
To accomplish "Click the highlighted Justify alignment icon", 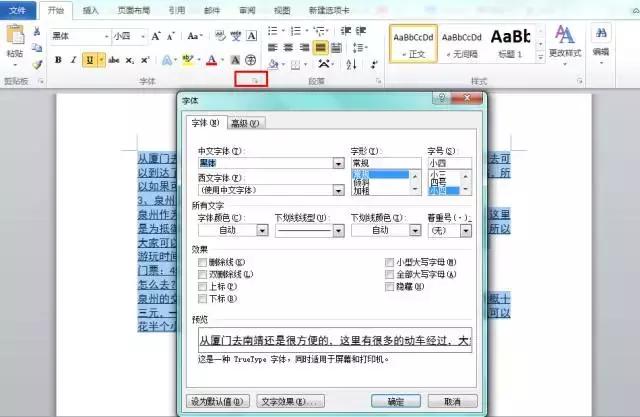I will click(320, 48).
